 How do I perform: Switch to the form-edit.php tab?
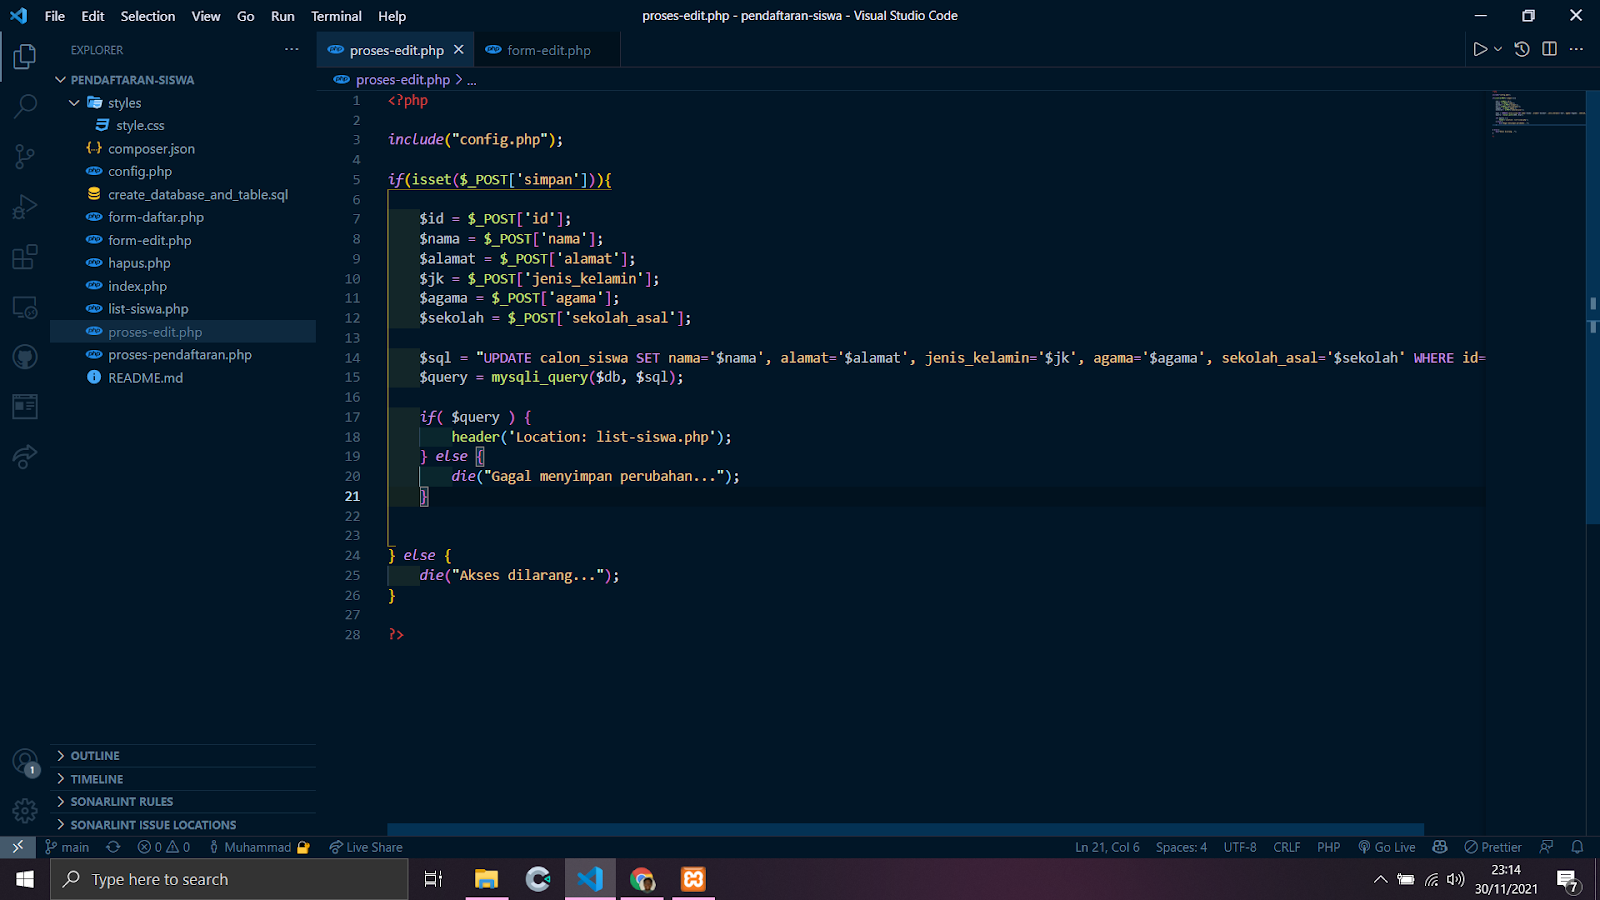[x=547, y=49]
